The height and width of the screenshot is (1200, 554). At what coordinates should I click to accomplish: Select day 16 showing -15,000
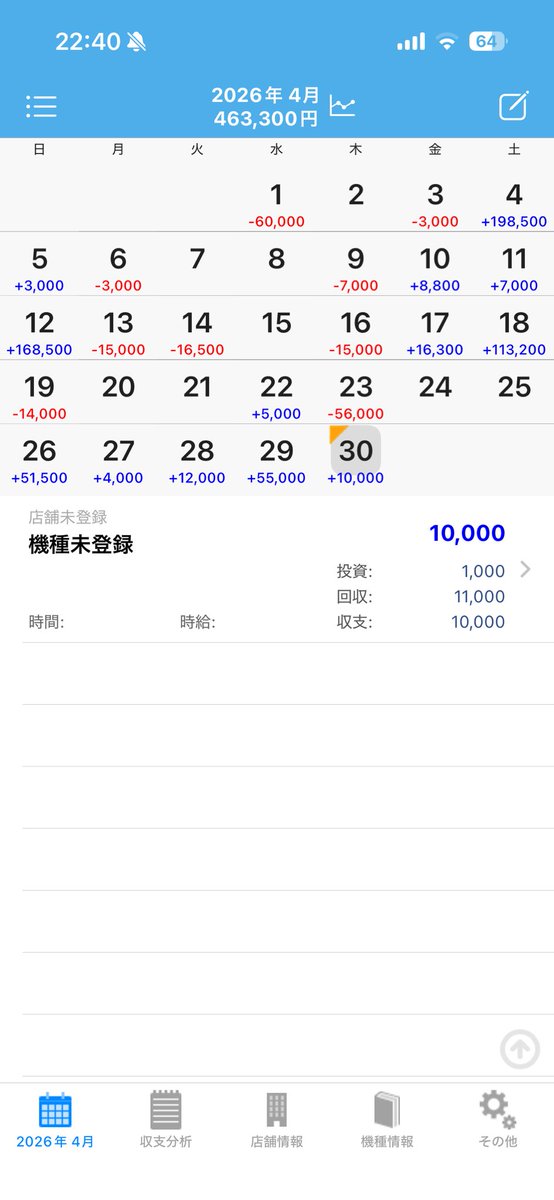coord(356,332)
